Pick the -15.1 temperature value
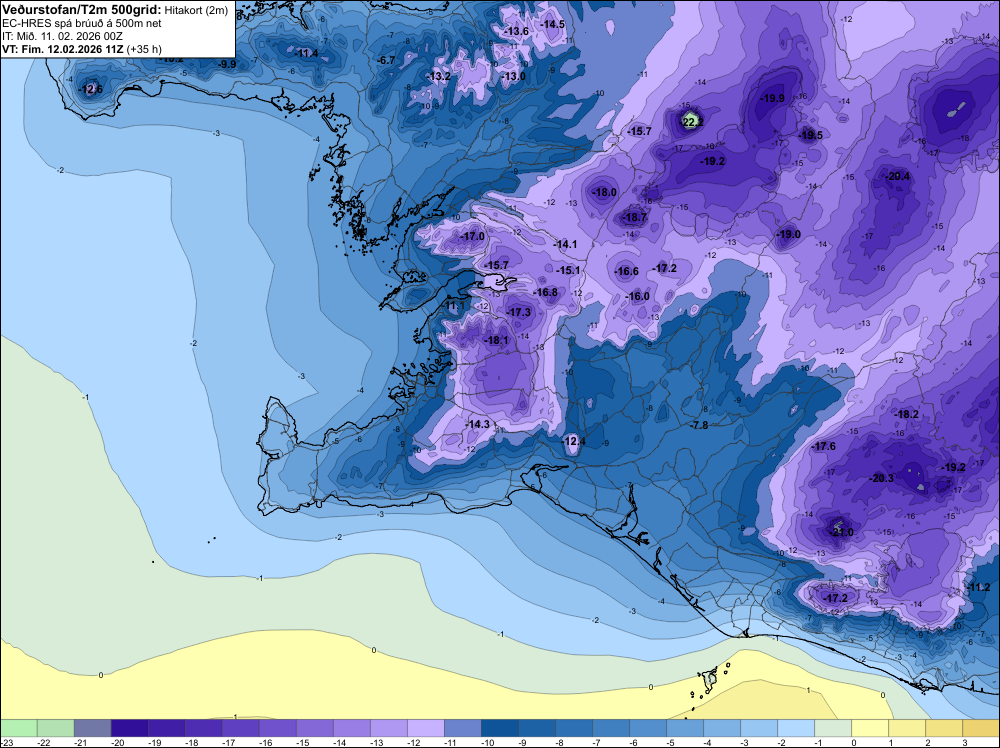 pyautogui.click(x=568, y=271)
